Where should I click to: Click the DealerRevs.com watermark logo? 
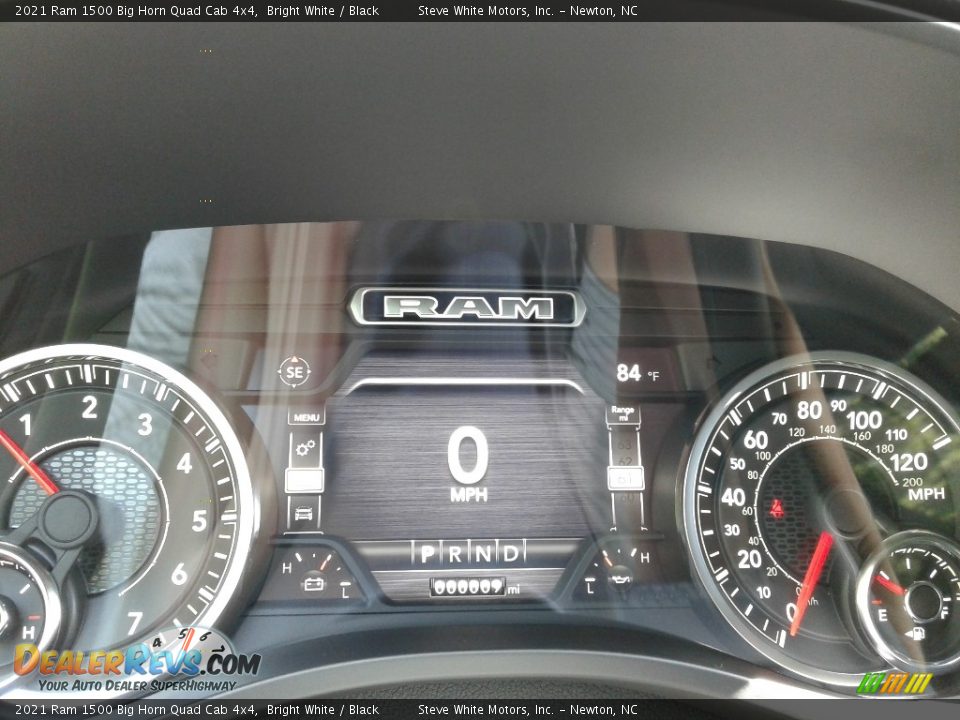[135, 663]
